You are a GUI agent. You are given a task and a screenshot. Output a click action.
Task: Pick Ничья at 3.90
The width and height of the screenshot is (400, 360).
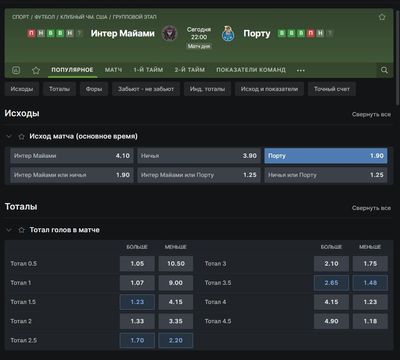199,156
